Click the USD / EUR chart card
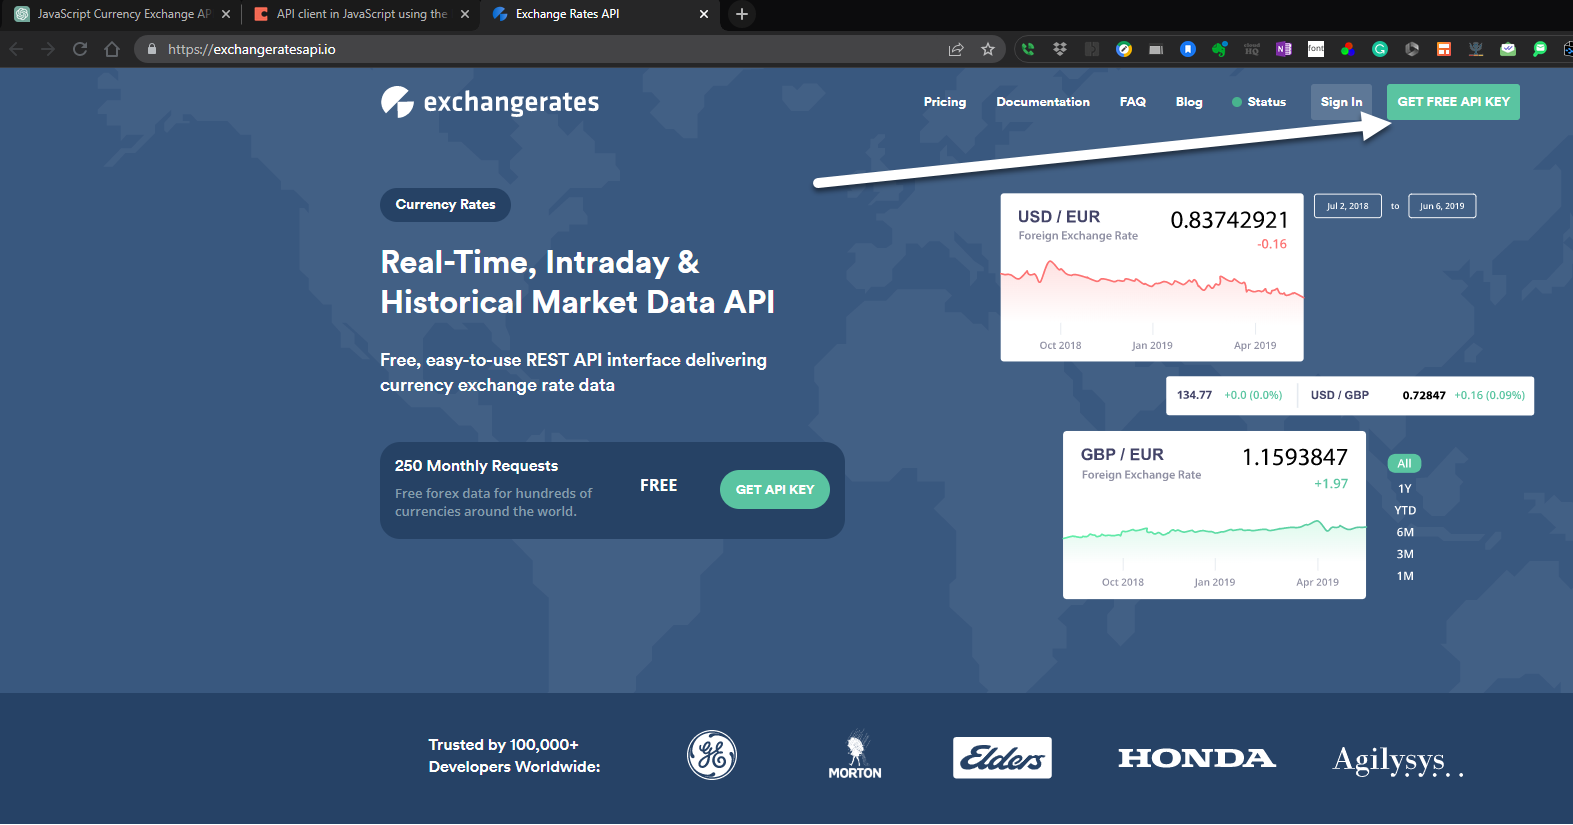 point(1152,278)
